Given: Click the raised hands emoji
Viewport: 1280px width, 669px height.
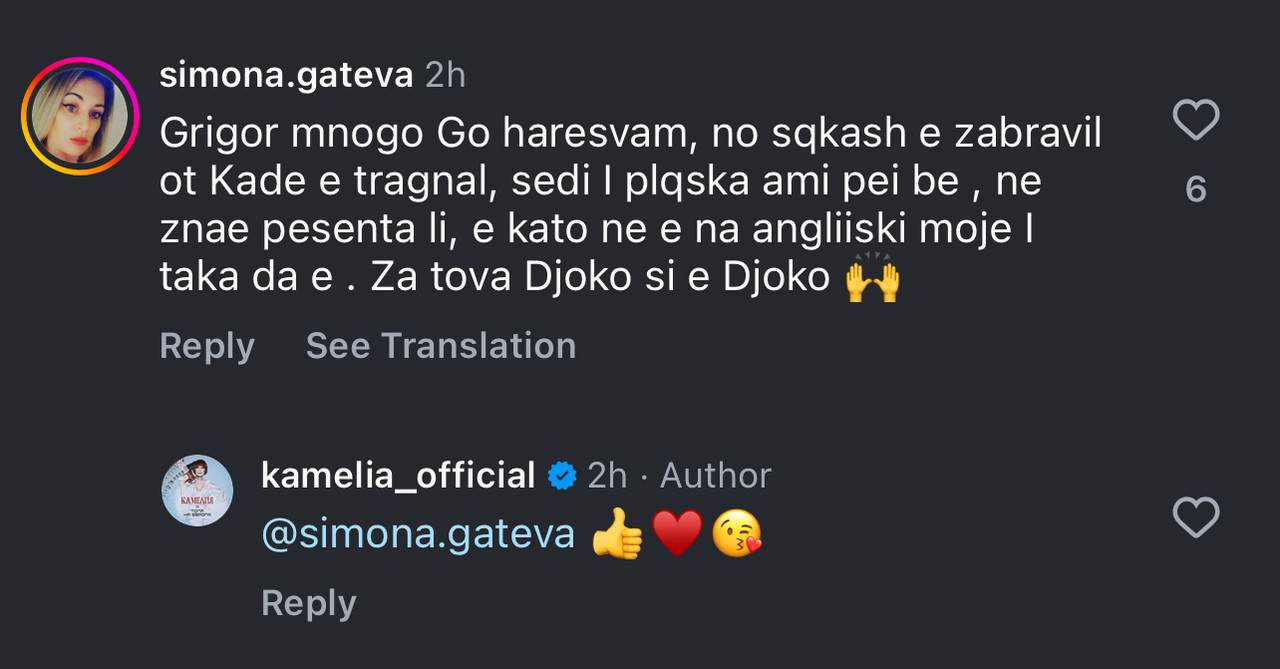Looking at the screenshot, I should click(x=872, y=279).
